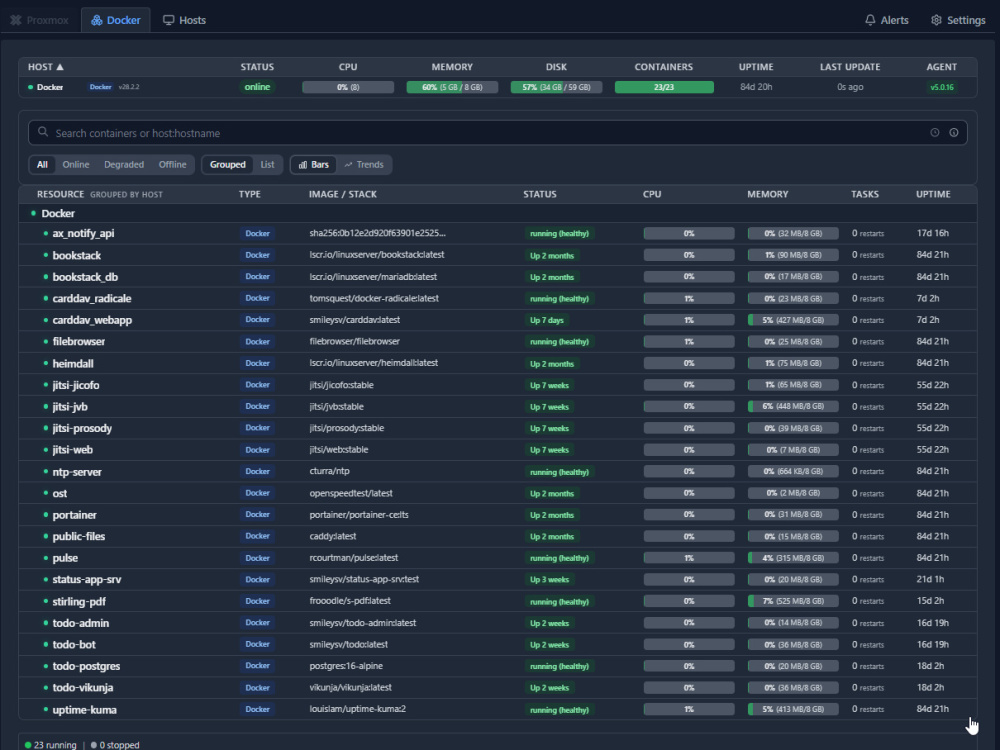Select the Bars display mode
Image resolution: width=1000 pixels, height=750 pixels.
coord(314,165)
